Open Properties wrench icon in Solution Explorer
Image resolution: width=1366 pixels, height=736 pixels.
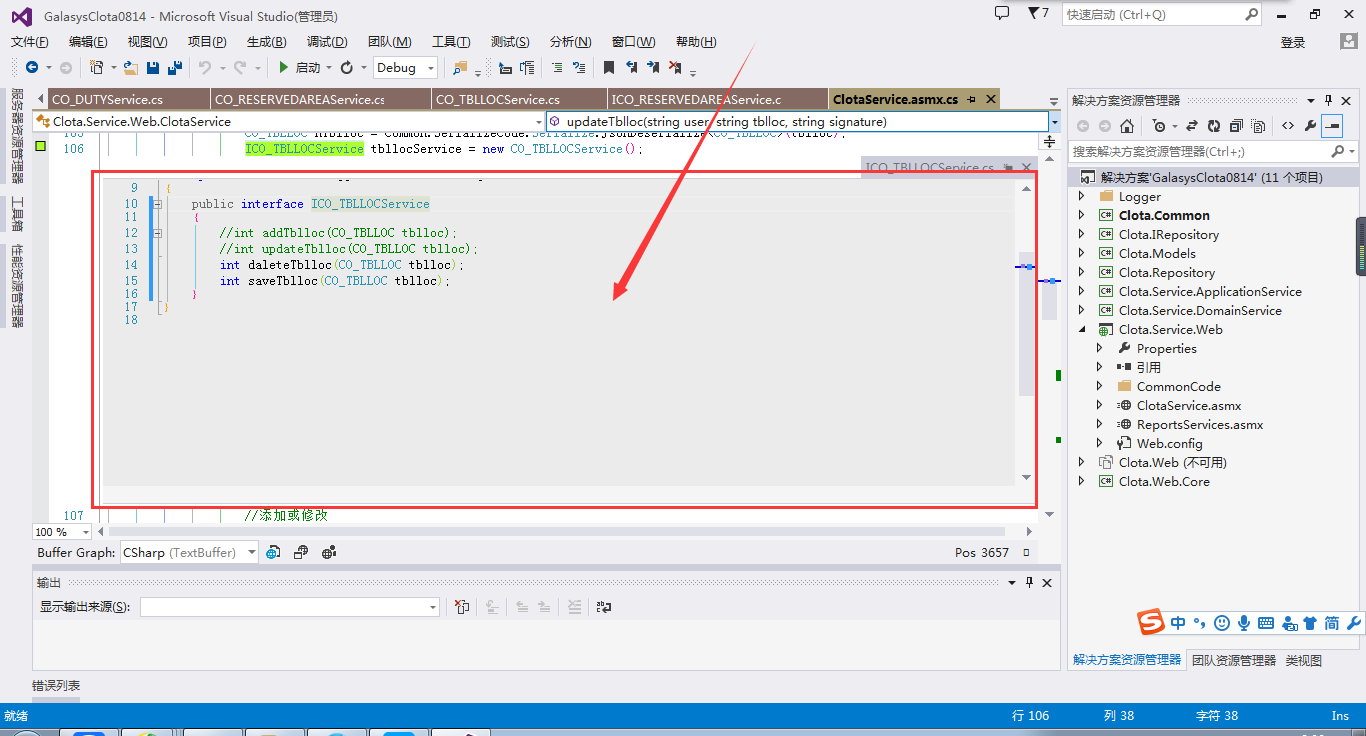coord(1310,126)
